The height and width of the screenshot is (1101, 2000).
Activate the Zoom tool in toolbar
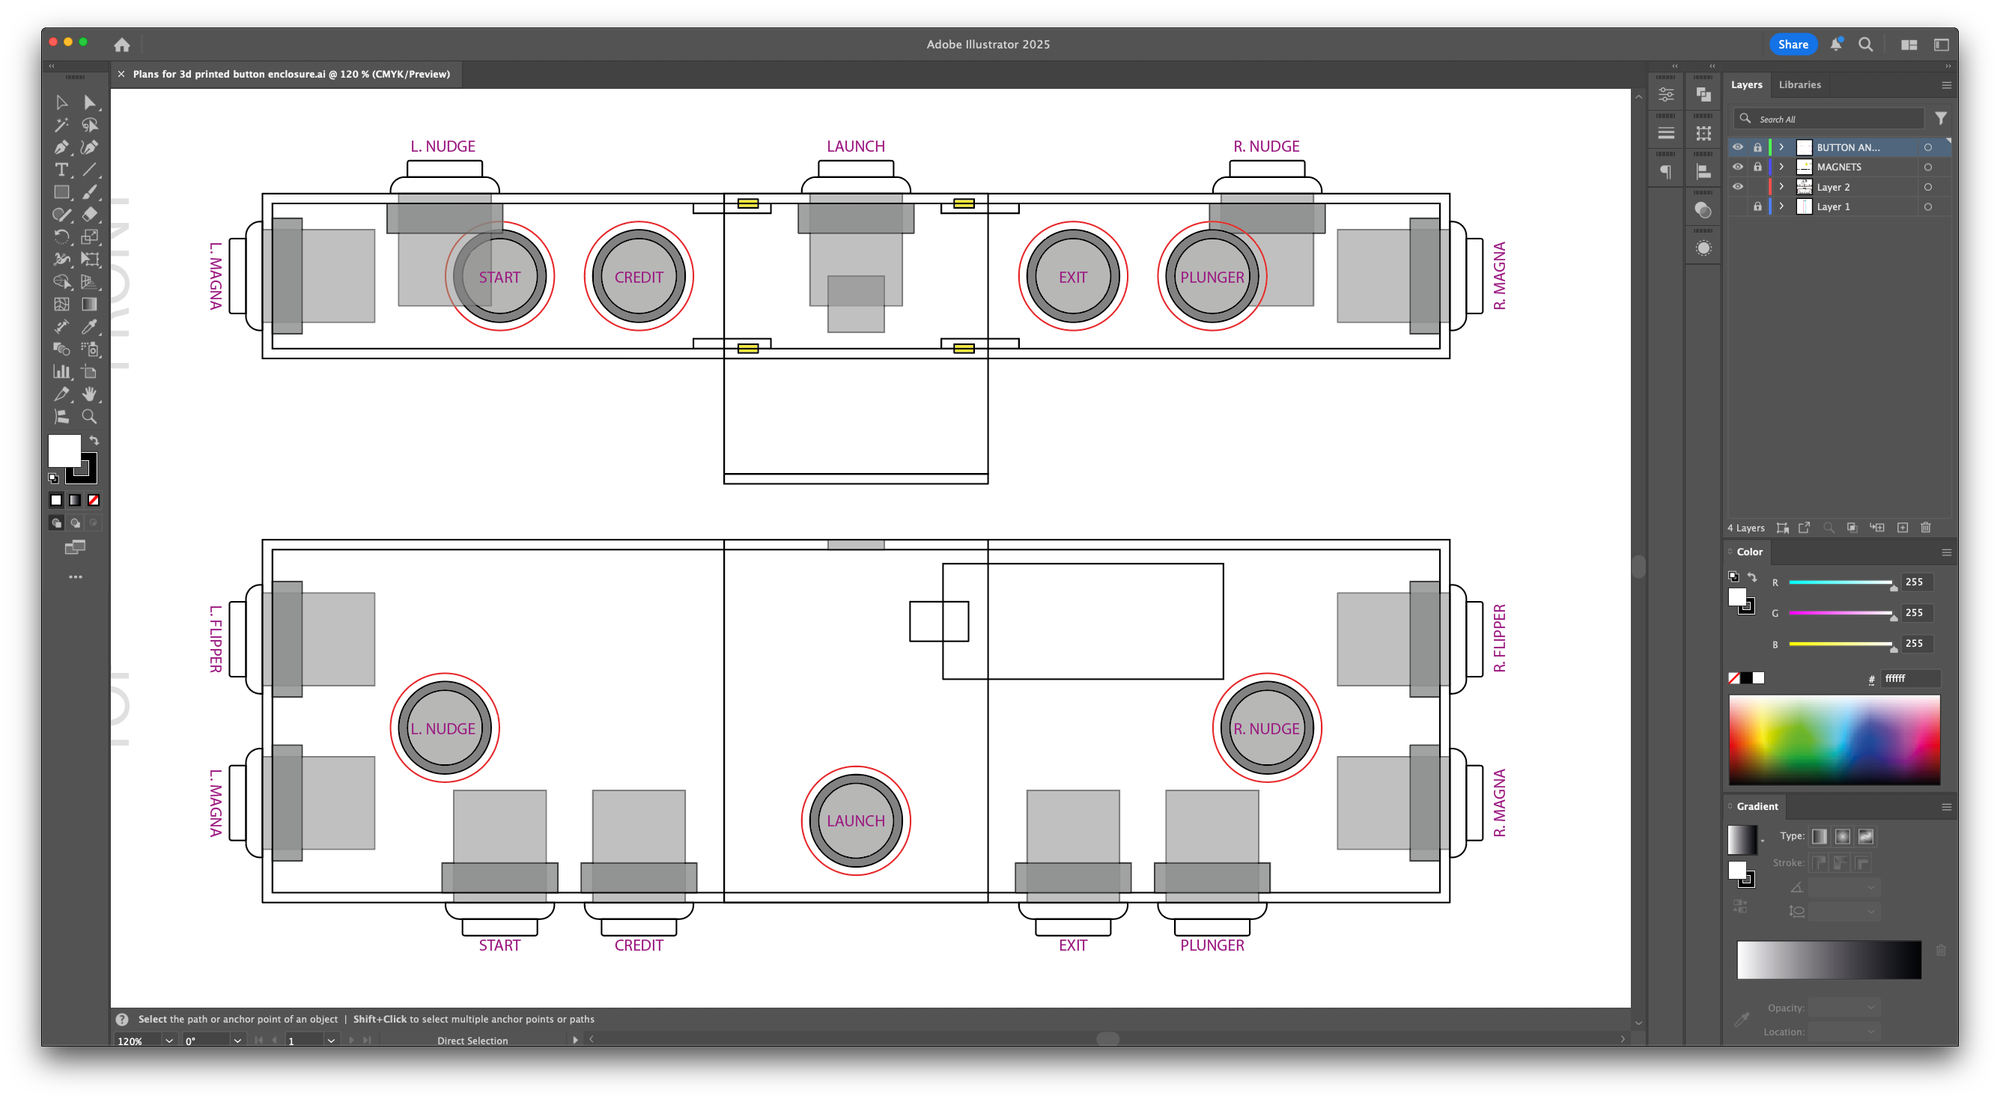pyautogui.click(x=90, y=417)
